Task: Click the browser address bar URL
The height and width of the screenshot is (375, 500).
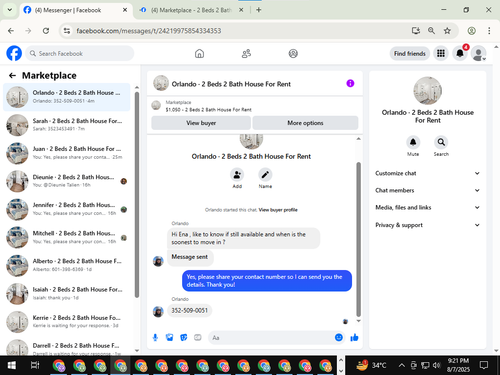Action: [149, 31]
